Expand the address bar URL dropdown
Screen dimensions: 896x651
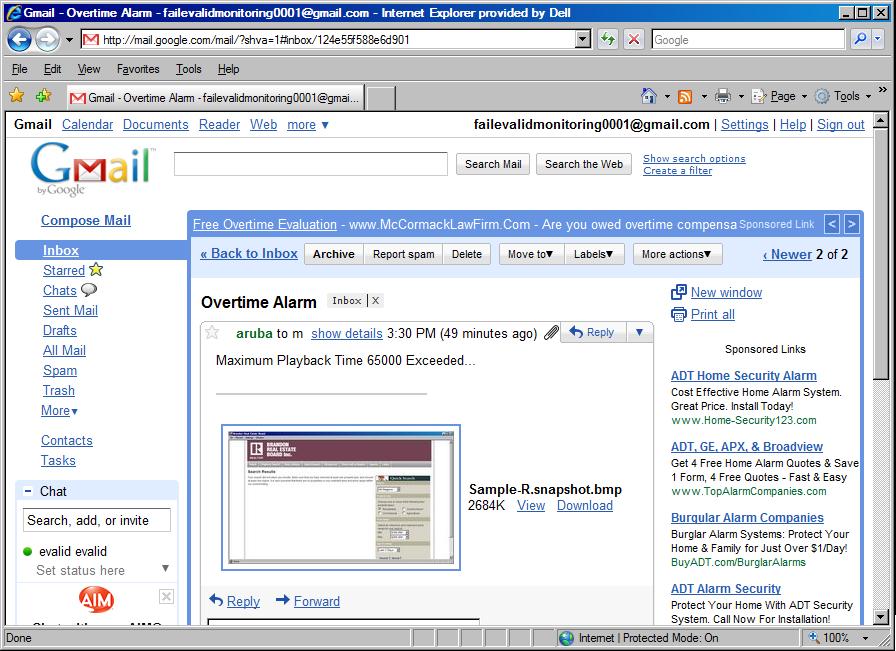coord(583,39)
